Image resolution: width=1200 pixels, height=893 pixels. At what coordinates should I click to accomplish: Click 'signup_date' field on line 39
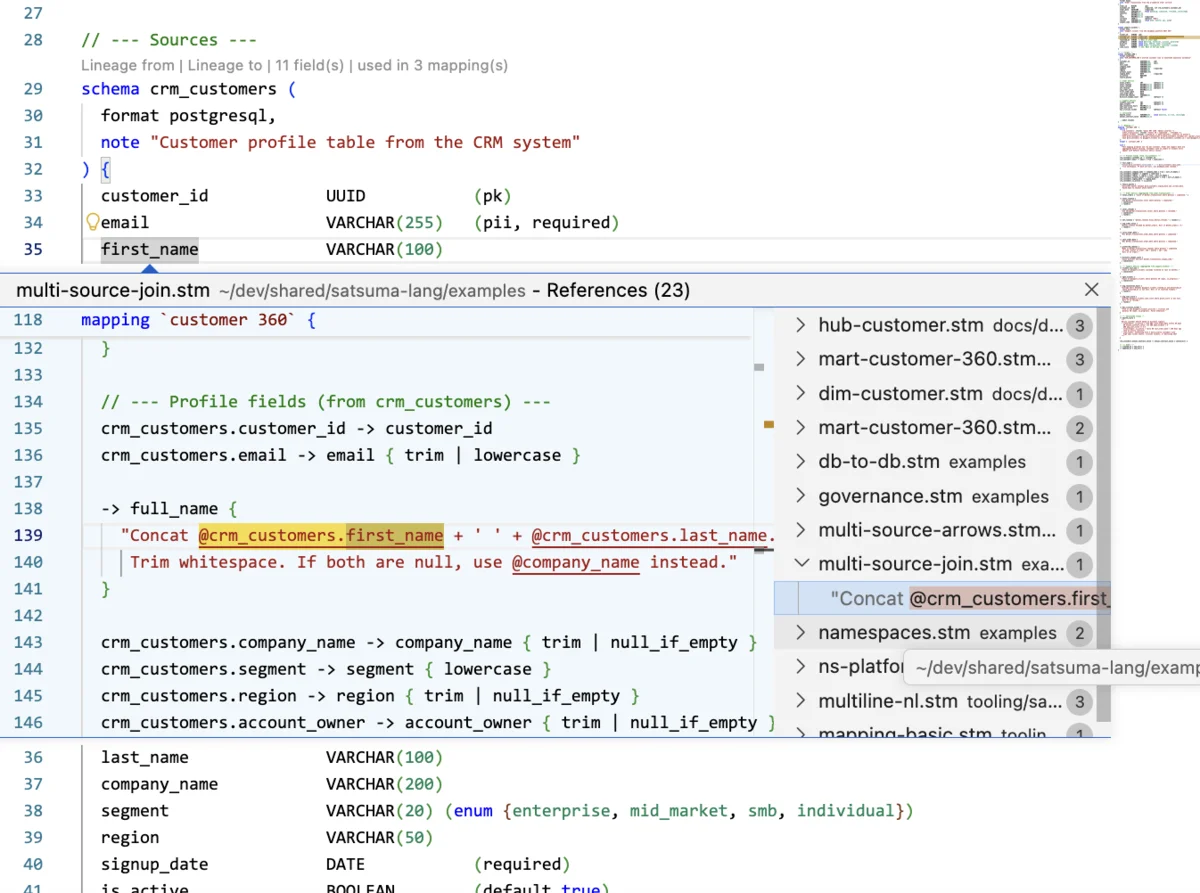click(x=155, y=864)
